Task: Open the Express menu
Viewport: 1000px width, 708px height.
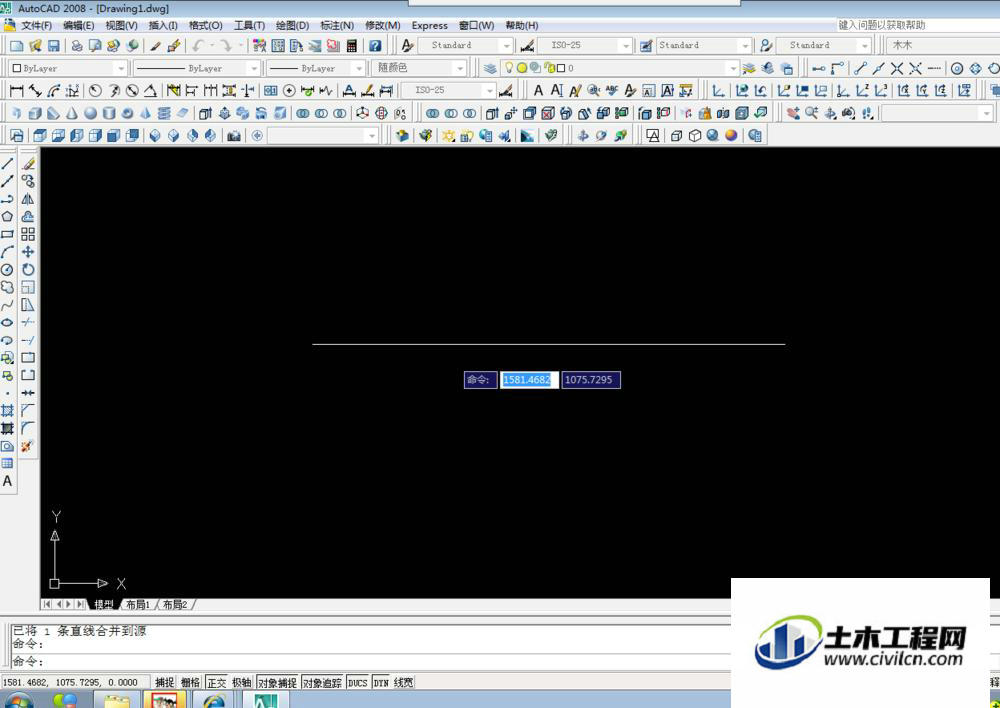Action: (429, 26)
